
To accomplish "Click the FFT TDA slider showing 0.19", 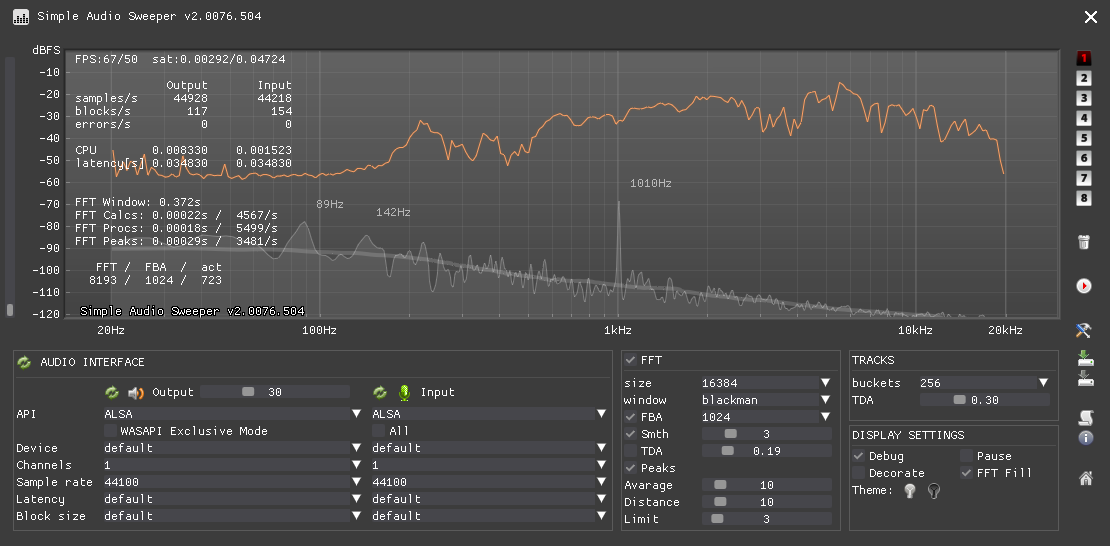I will (767, 451).
